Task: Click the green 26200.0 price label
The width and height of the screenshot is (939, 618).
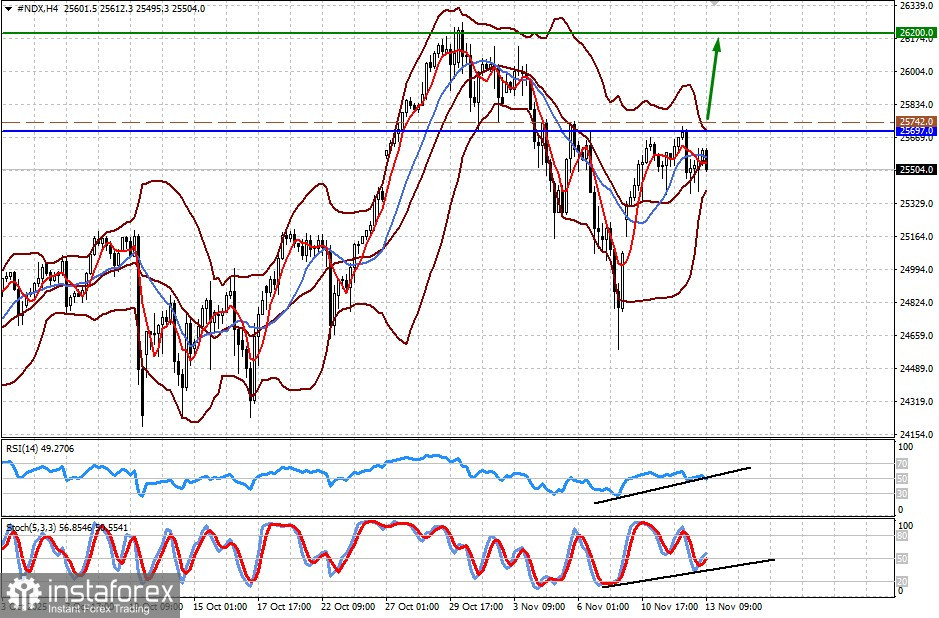Action: click(916, 33)
